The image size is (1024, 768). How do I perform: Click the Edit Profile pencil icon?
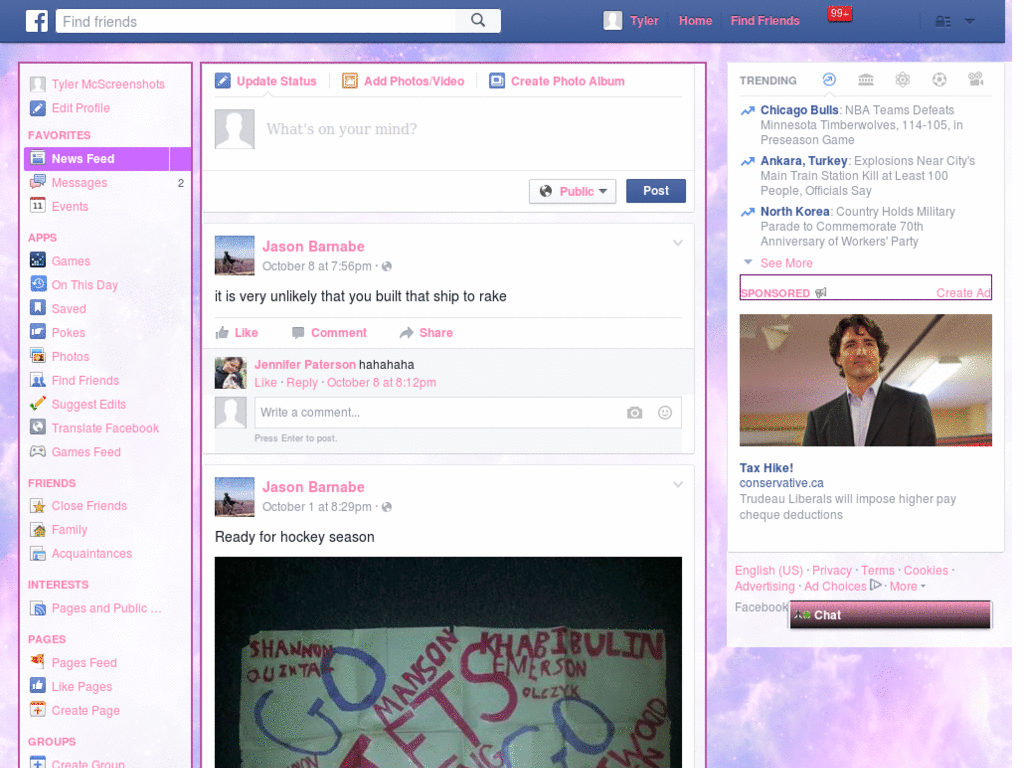tap(38, 108)
